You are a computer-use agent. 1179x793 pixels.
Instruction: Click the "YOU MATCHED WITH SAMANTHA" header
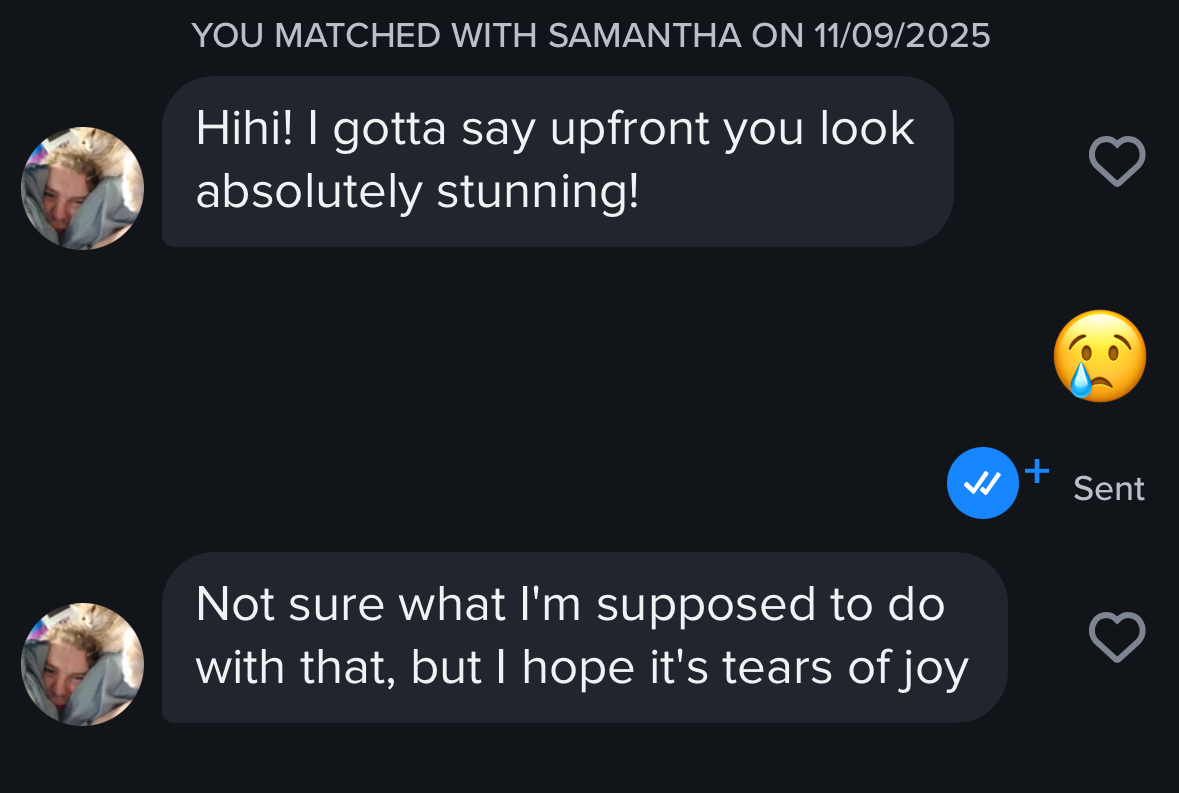(590, 35)
